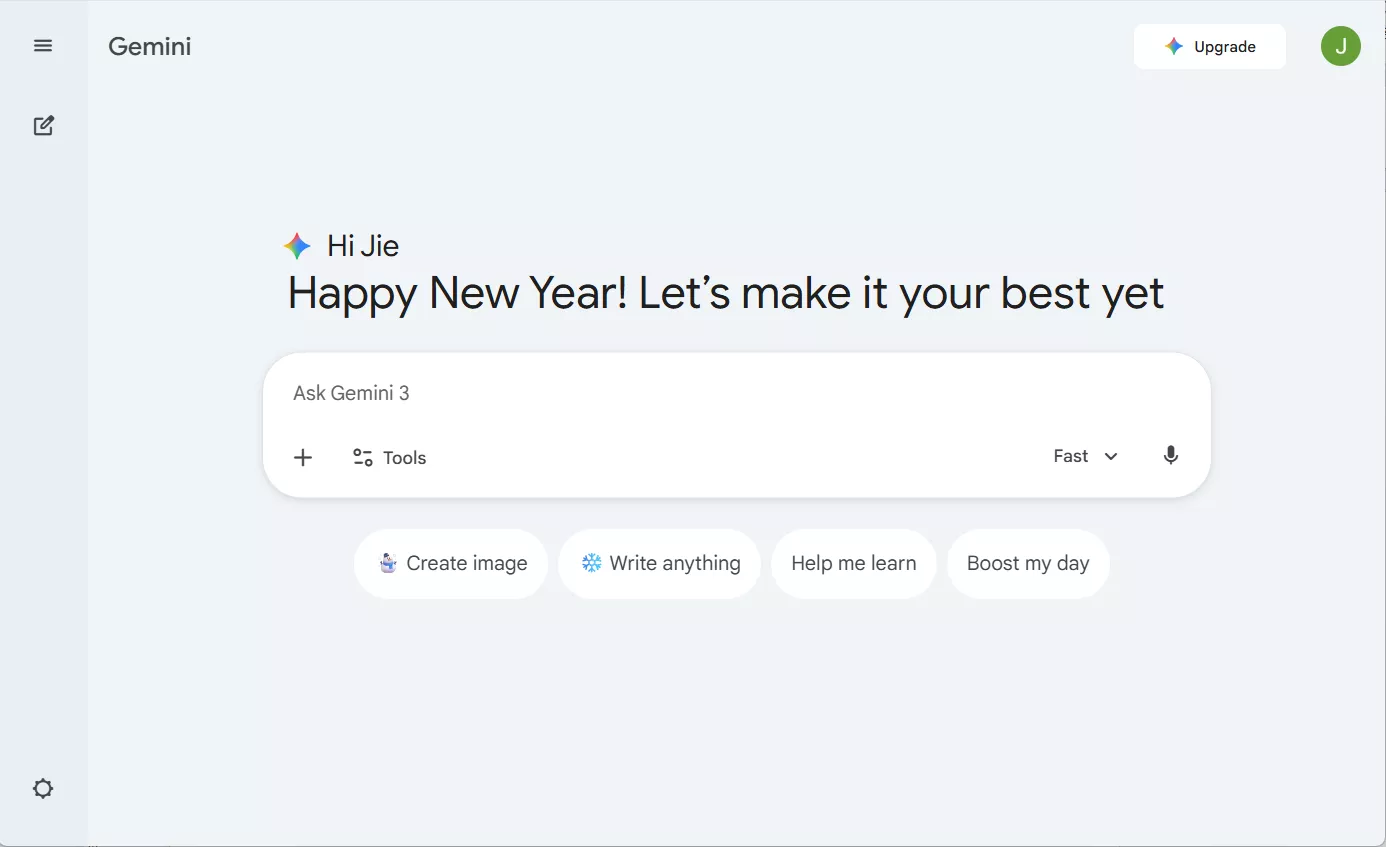This screenshot has width=1386, height=847.
Task: Open Settings via the gear icon
Action: coord(43,789)
